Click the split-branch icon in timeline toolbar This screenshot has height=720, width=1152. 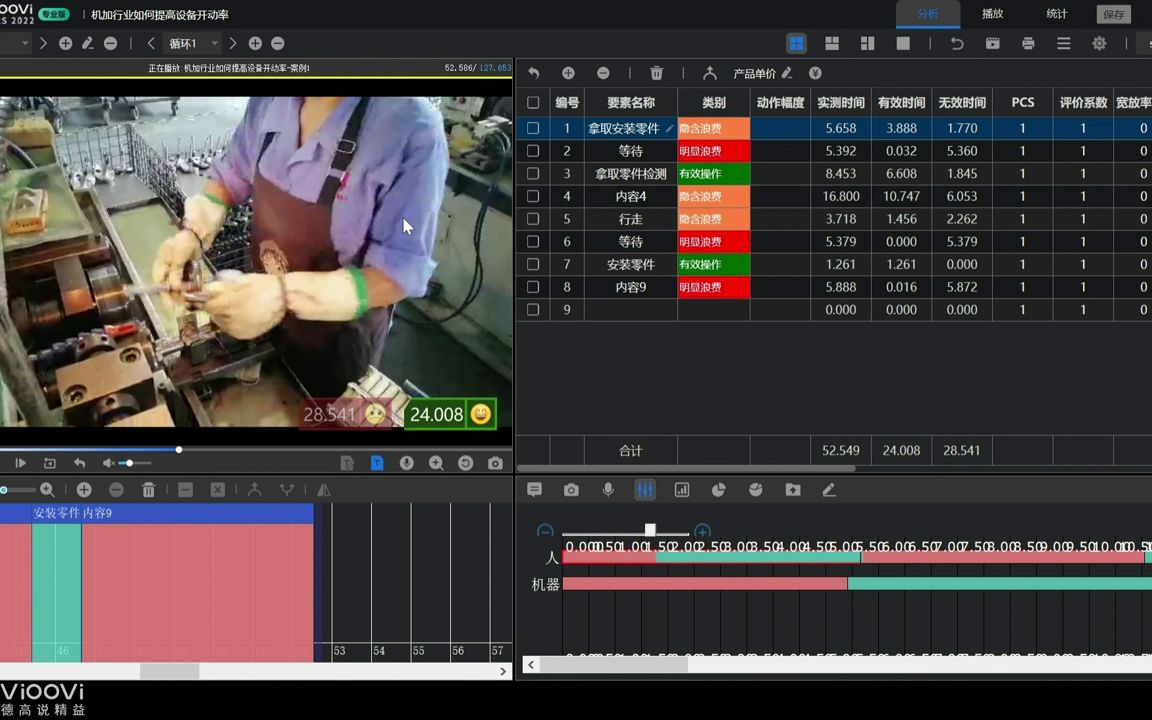pyautogui.click(x=289, y=489)
